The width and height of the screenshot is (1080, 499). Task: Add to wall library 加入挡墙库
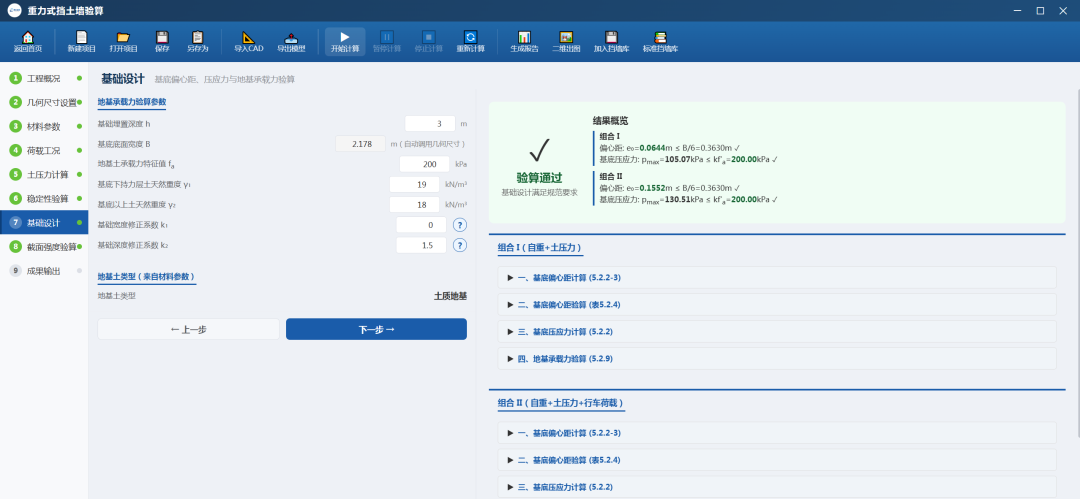(x=611, y=41)
